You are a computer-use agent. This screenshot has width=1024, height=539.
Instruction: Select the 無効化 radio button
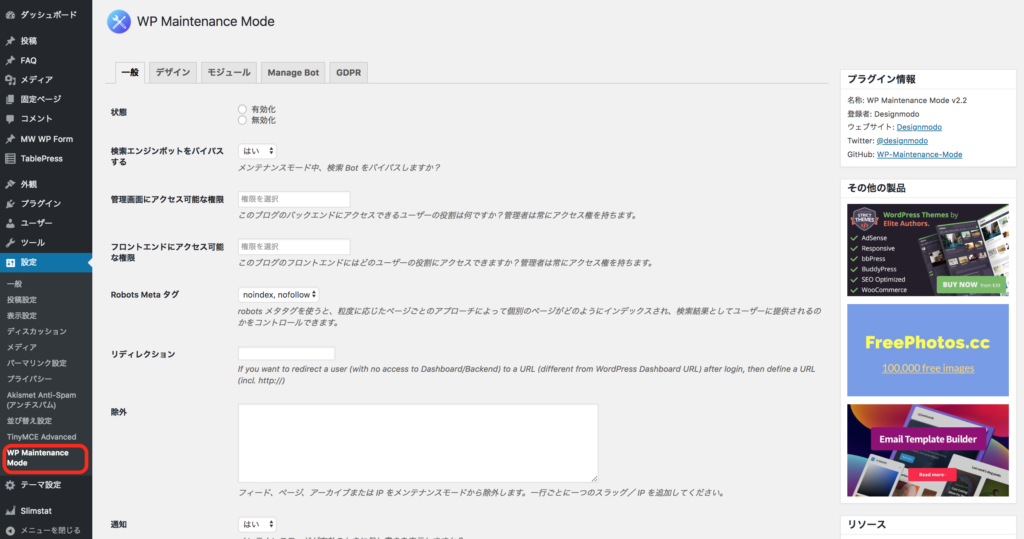pos(242,120)
